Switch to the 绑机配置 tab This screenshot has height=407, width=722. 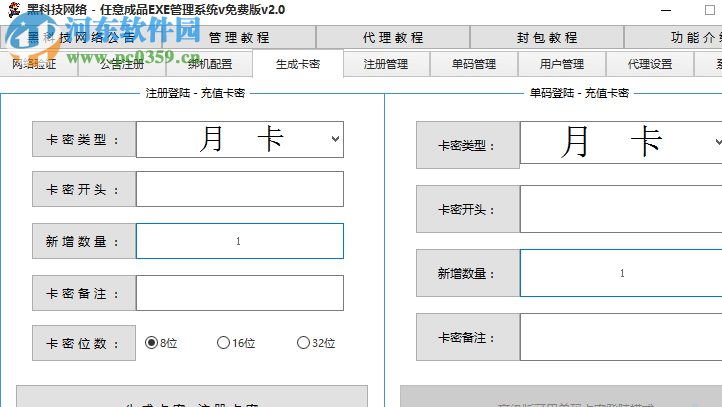coord(210,64)
